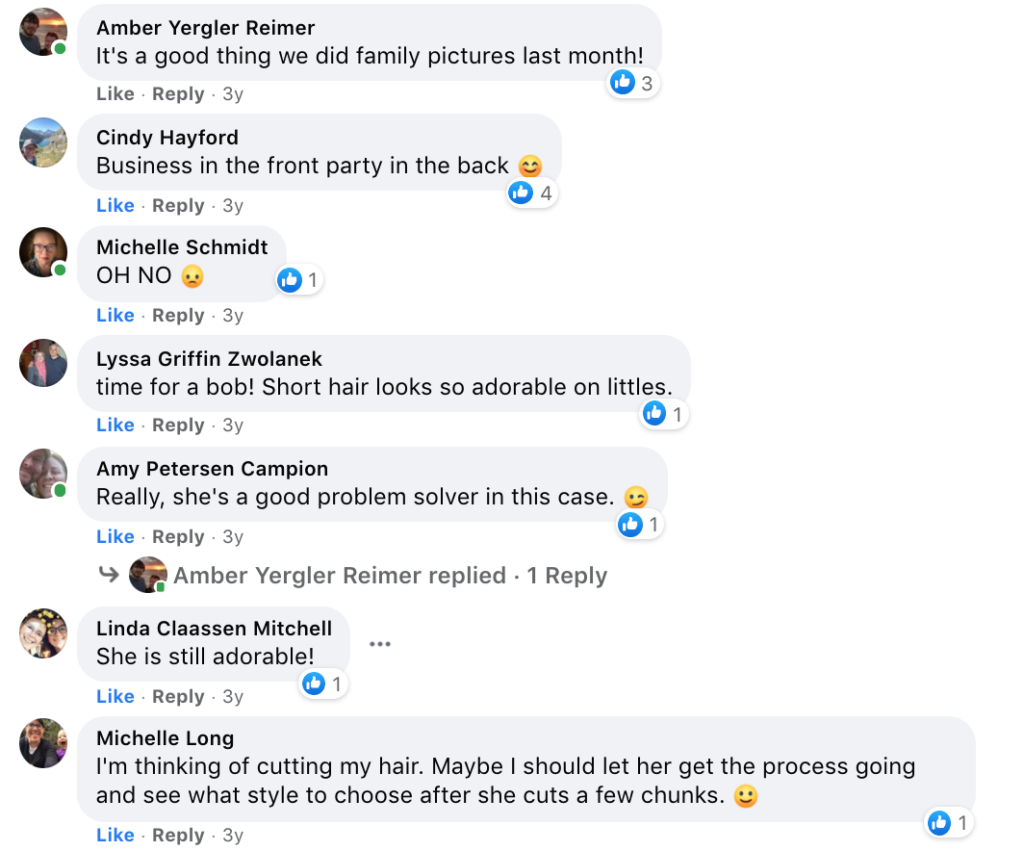Open reactions on Lyssa Griffin Zwolanek's comment
Screen dimensions: 1024x851
click(x=664, y=413)
